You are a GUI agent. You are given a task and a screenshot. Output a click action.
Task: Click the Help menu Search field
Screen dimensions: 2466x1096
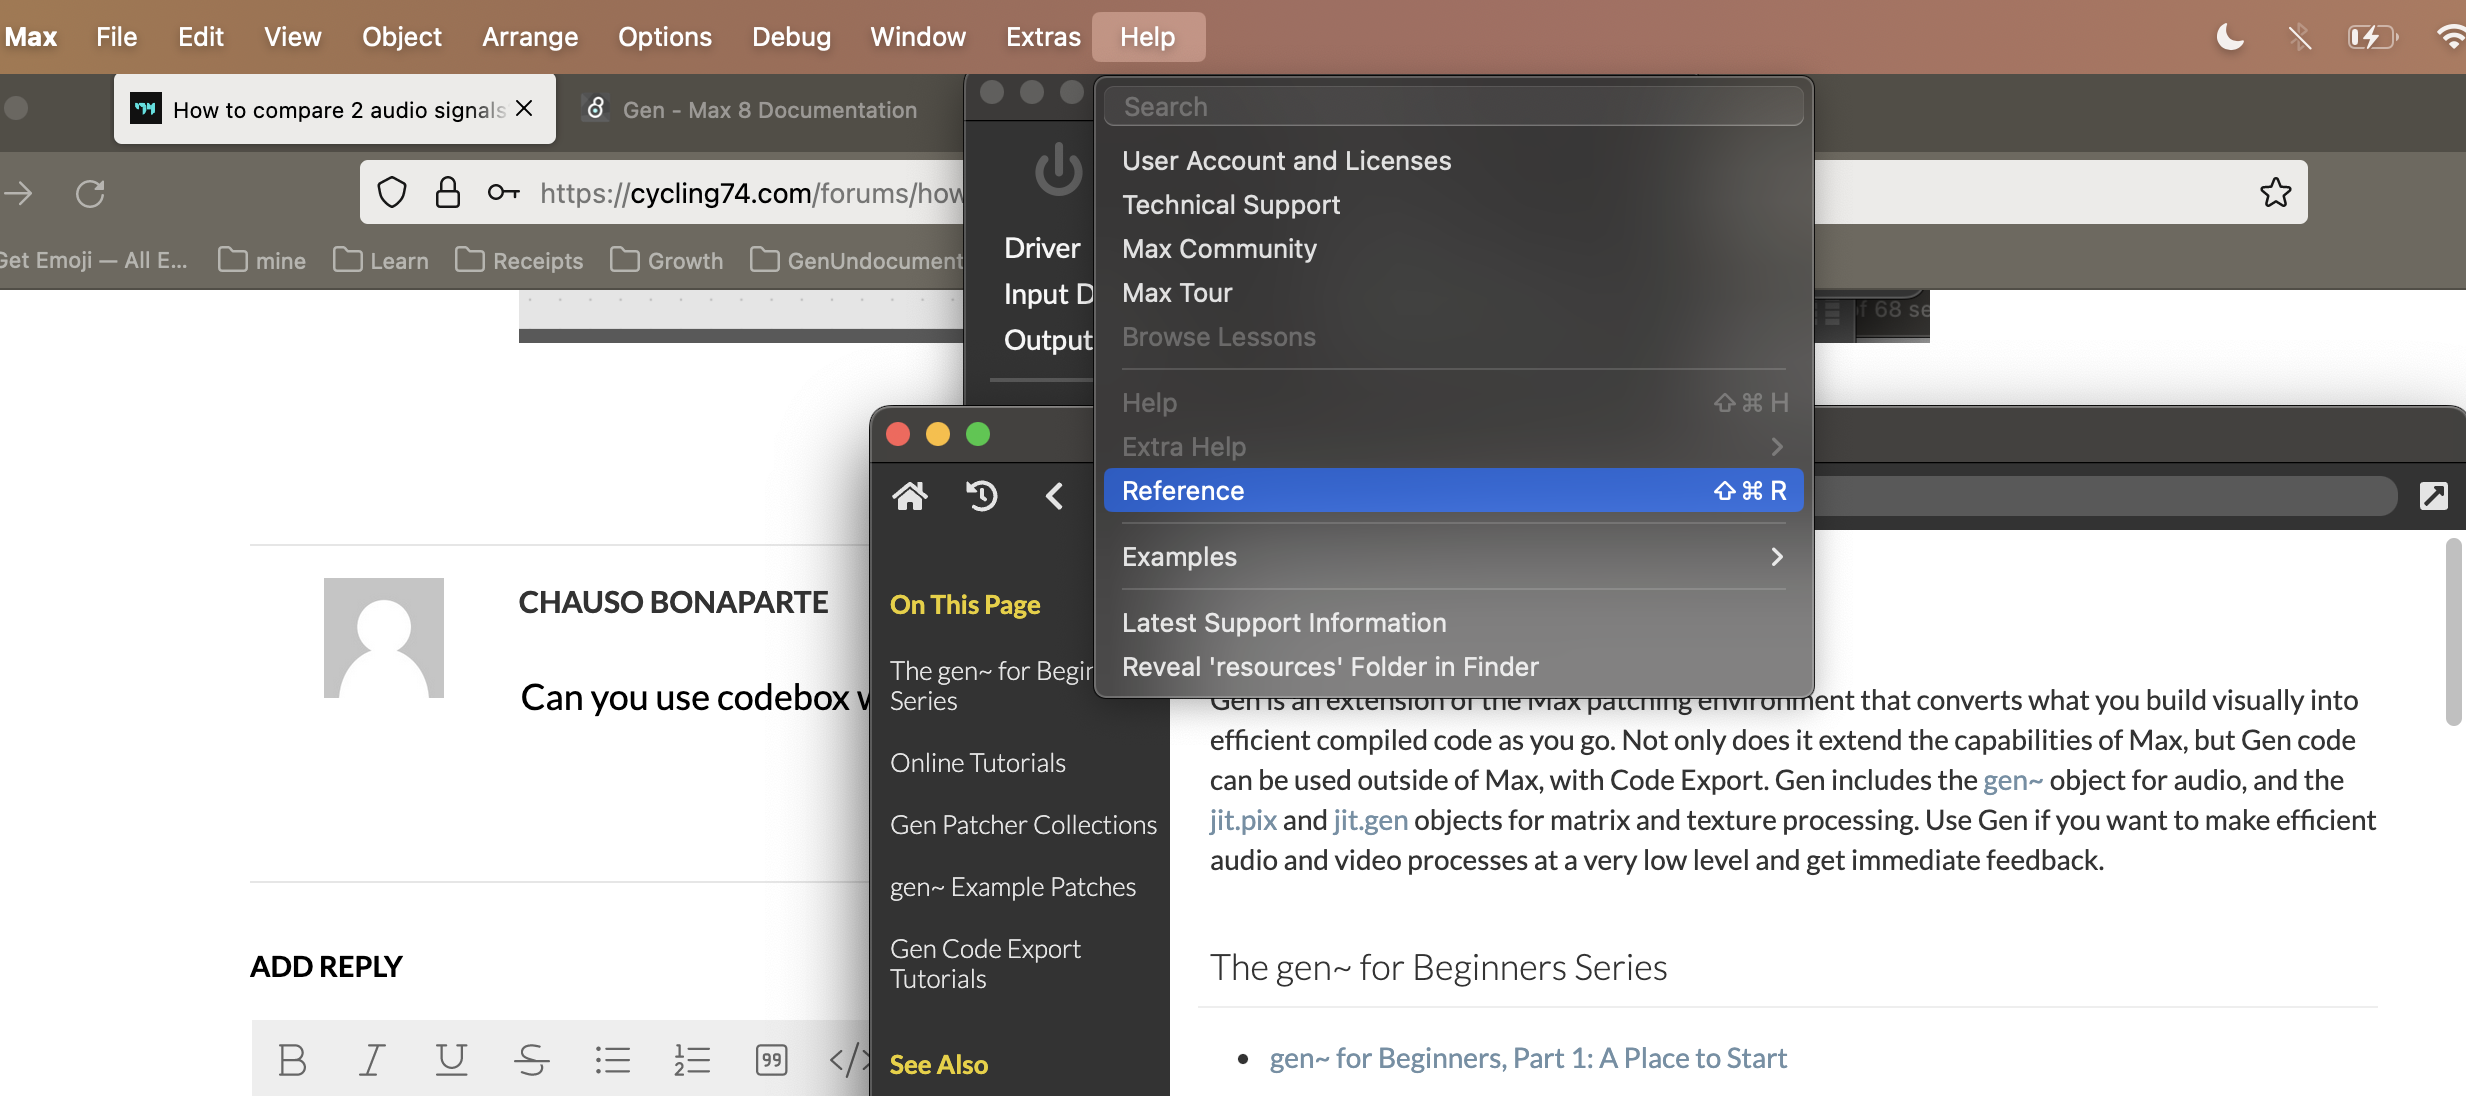[x=1452, y=107]
